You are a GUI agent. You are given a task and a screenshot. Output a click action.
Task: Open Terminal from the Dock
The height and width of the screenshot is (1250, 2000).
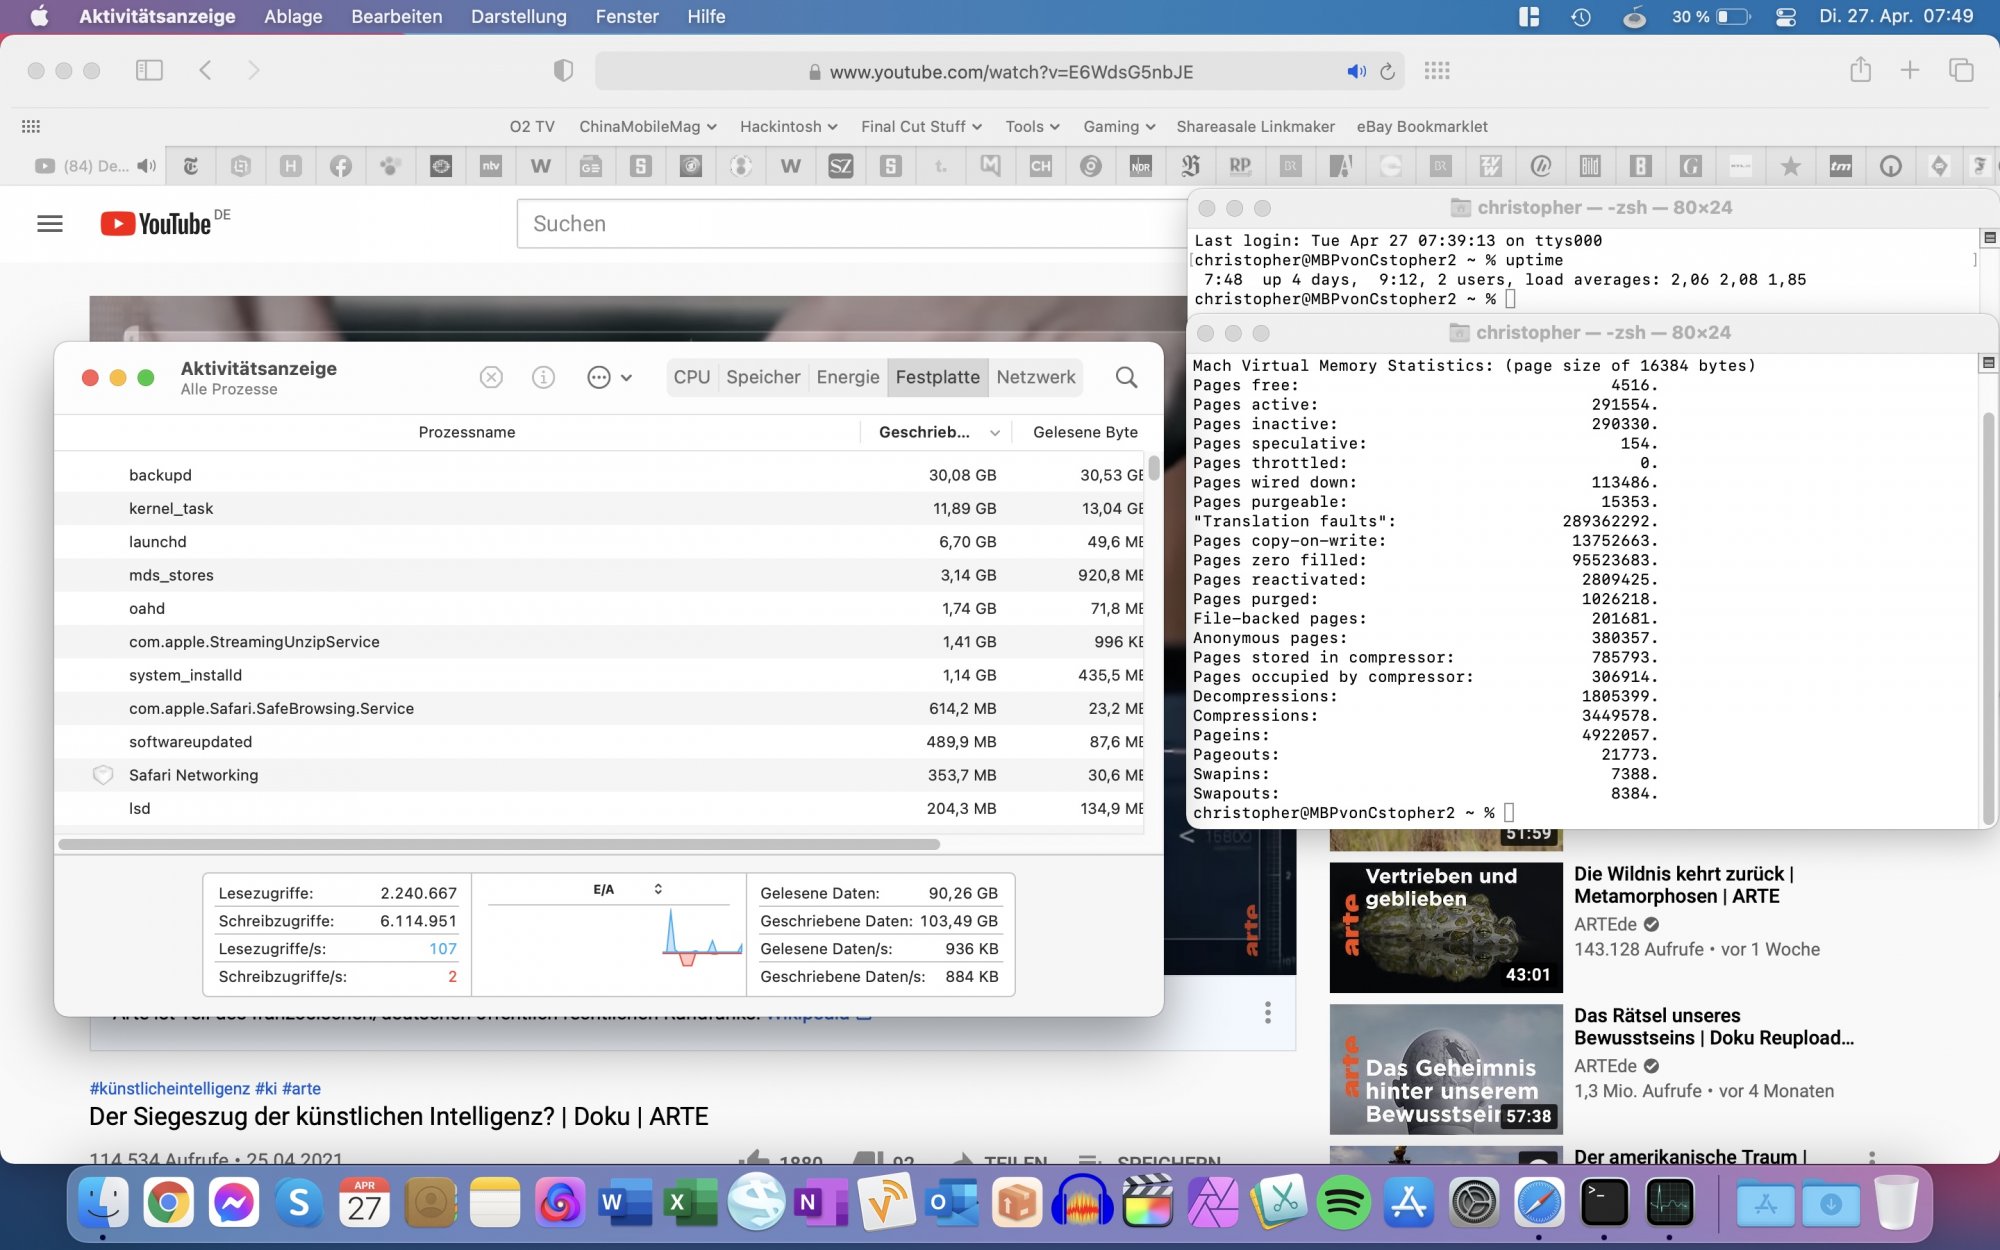tap(1604, 1202)
